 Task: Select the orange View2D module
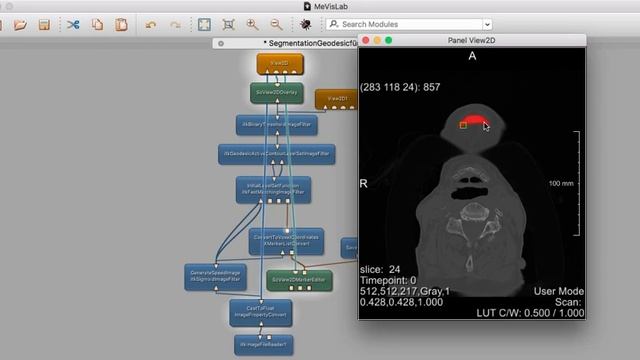tap(280, 64)
